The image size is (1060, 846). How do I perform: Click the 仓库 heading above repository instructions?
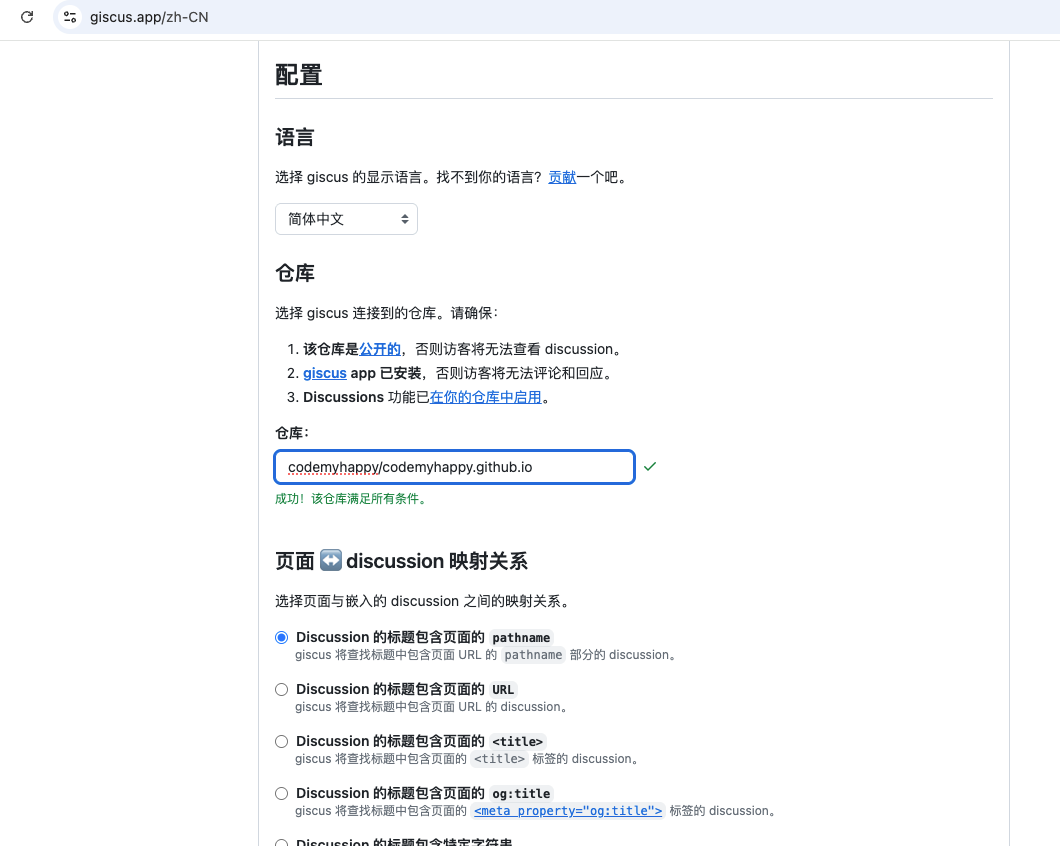(295, 273)
